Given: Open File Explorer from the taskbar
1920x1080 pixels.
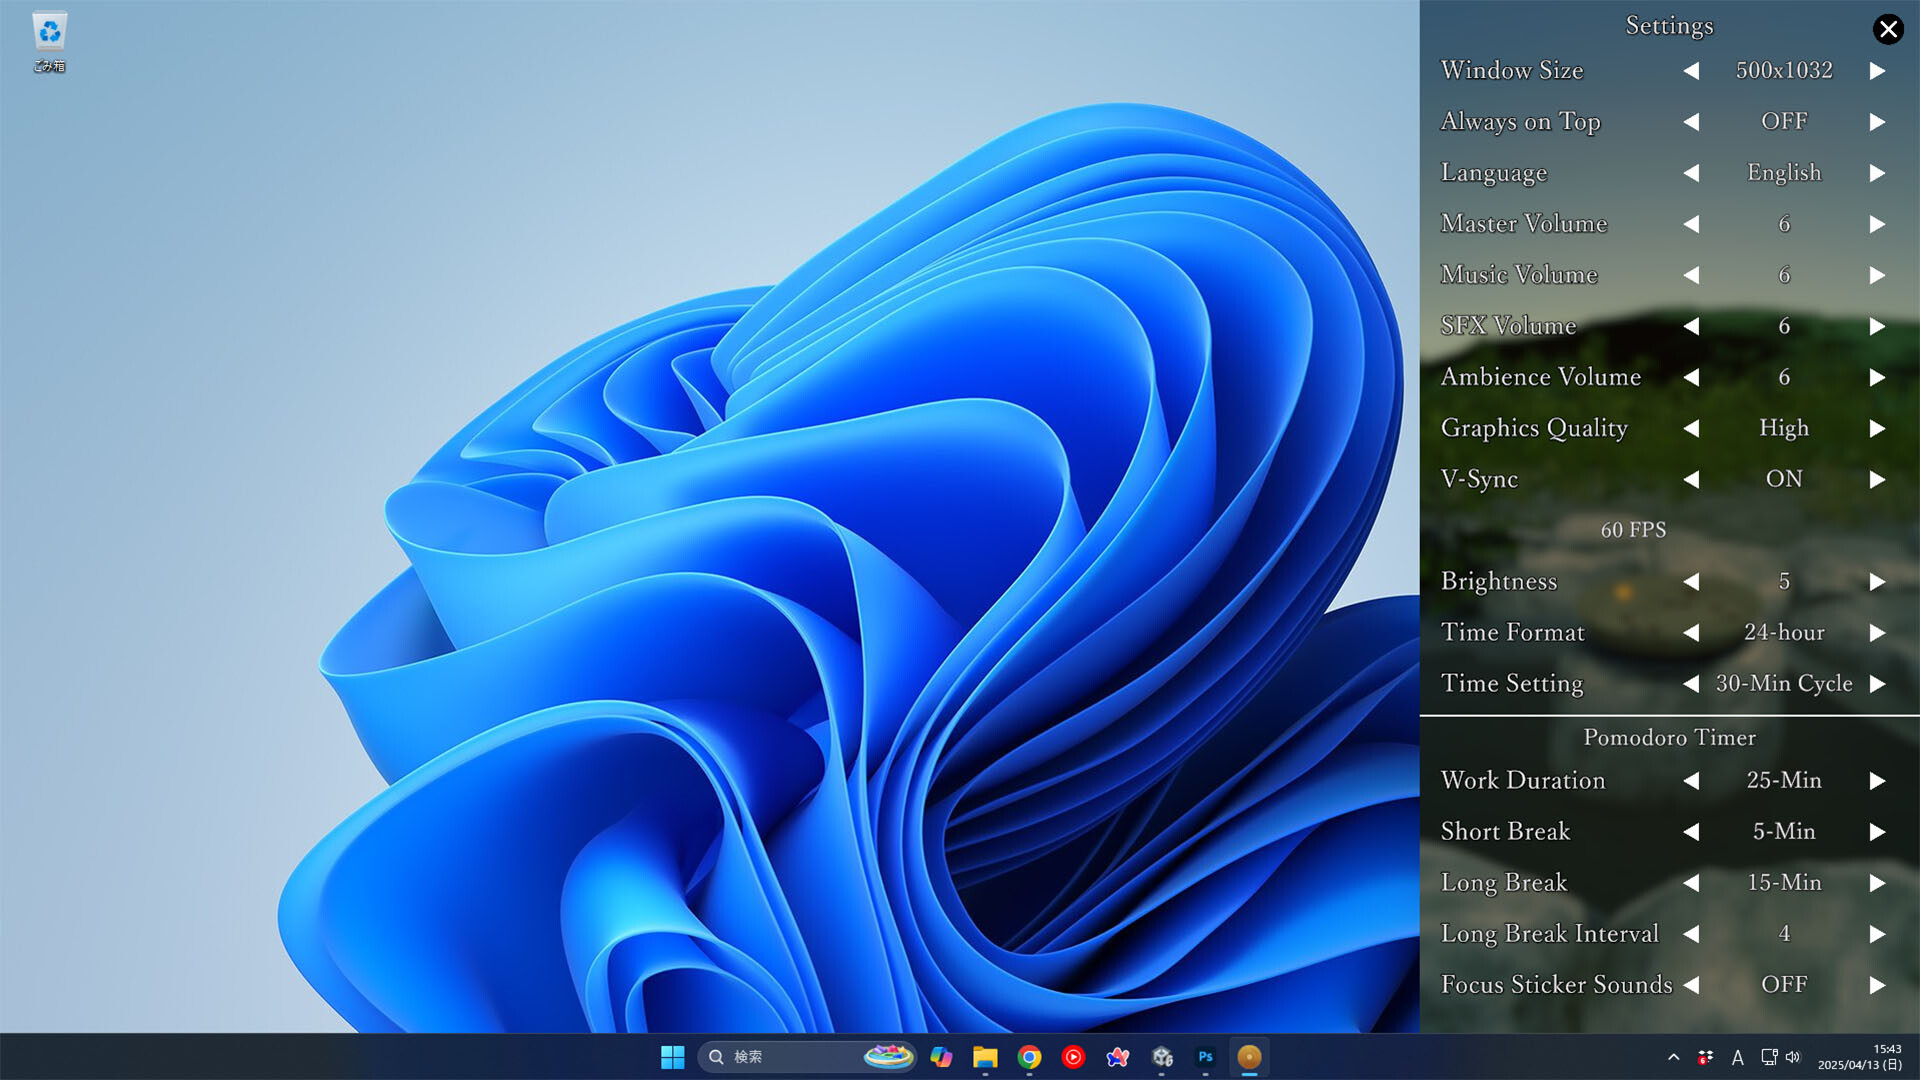Looking at the screenshot, I should [x=985, y=1057].
